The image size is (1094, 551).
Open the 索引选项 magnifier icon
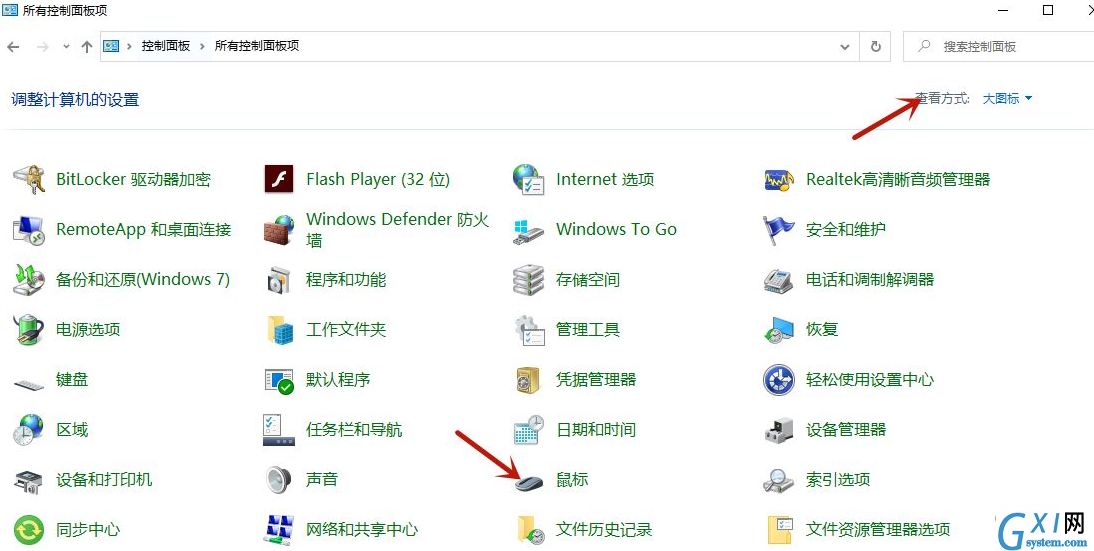(779, 480)
